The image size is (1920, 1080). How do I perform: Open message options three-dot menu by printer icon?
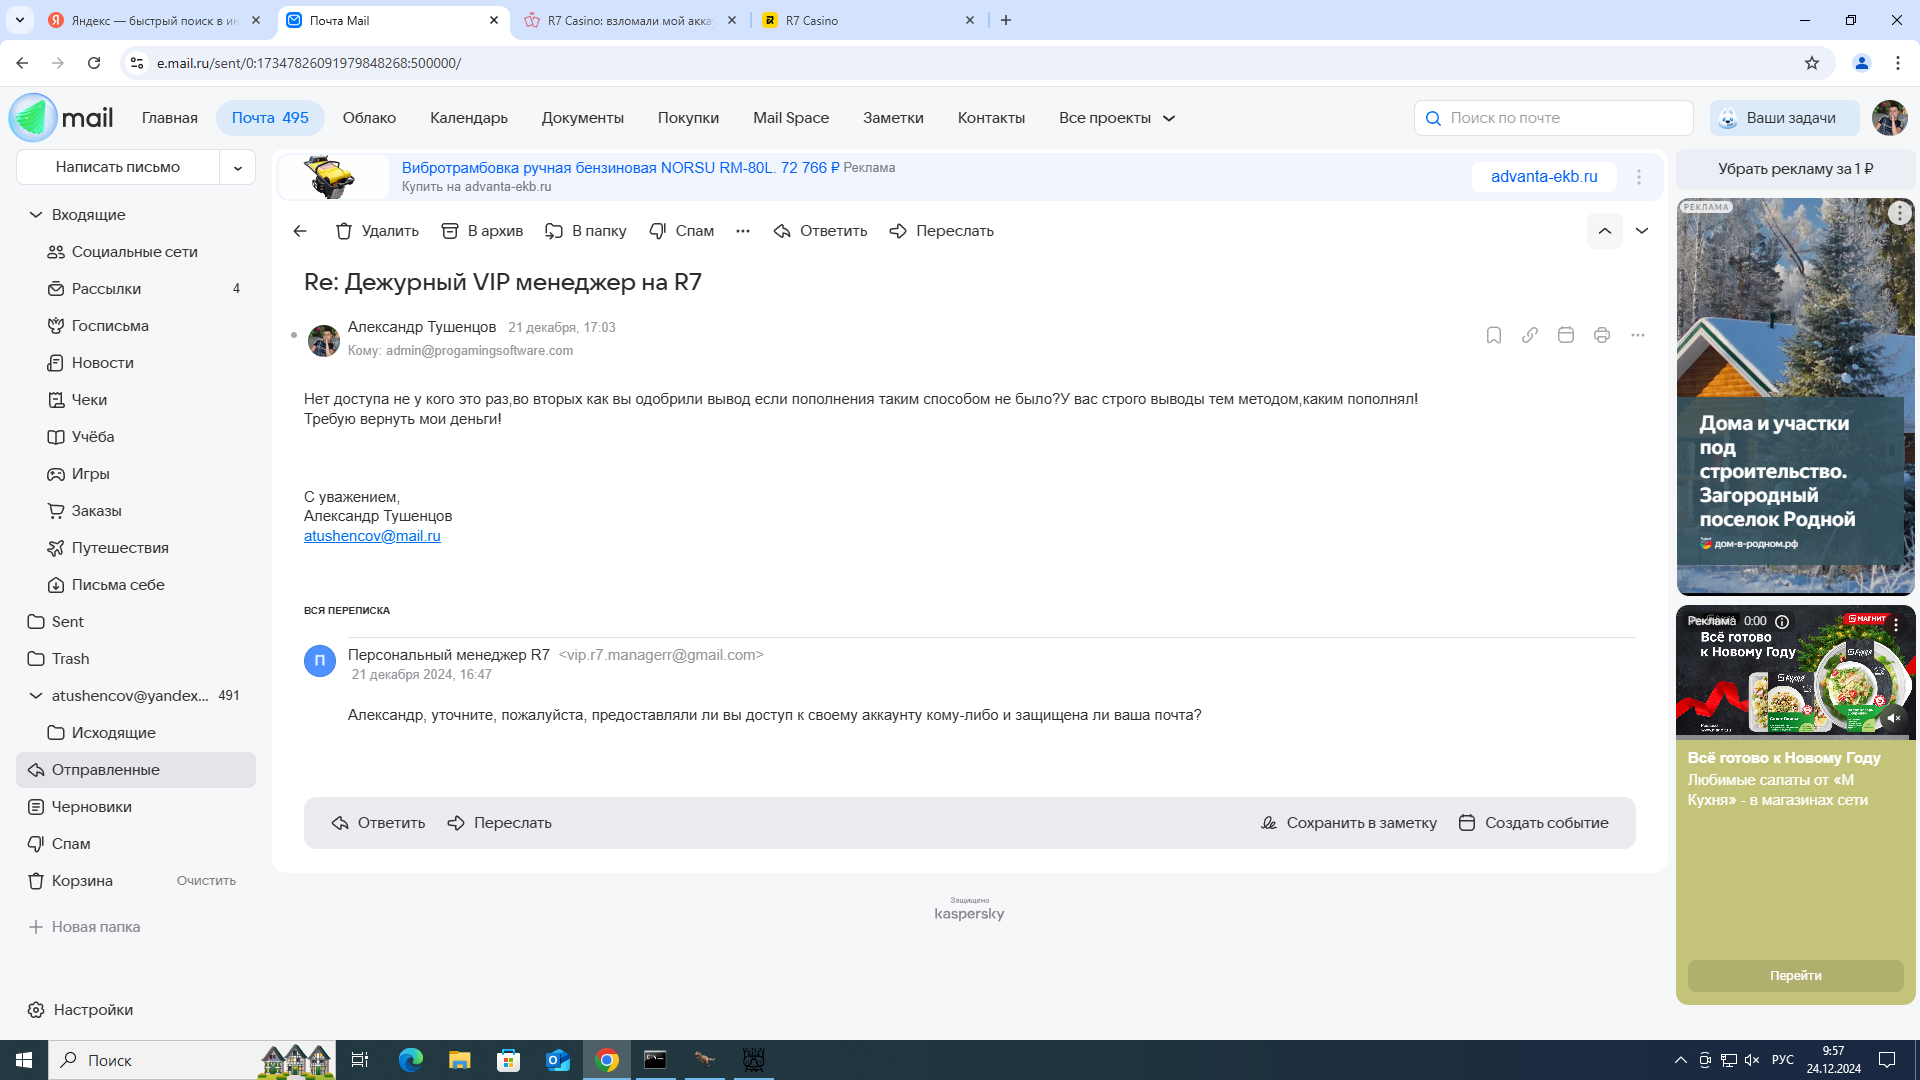[1638, 335]
